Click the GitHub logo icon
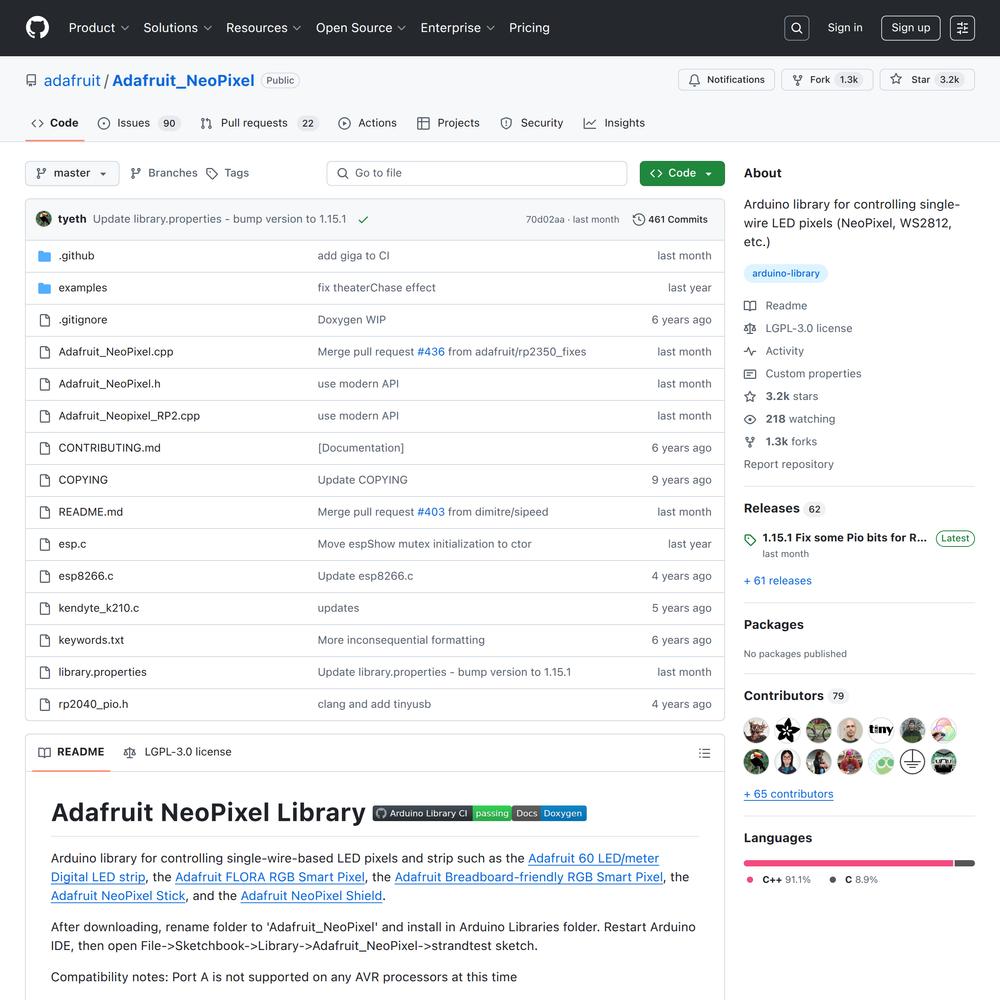The width and height of the screenshot is (1000, 1000). coord(38,27)
